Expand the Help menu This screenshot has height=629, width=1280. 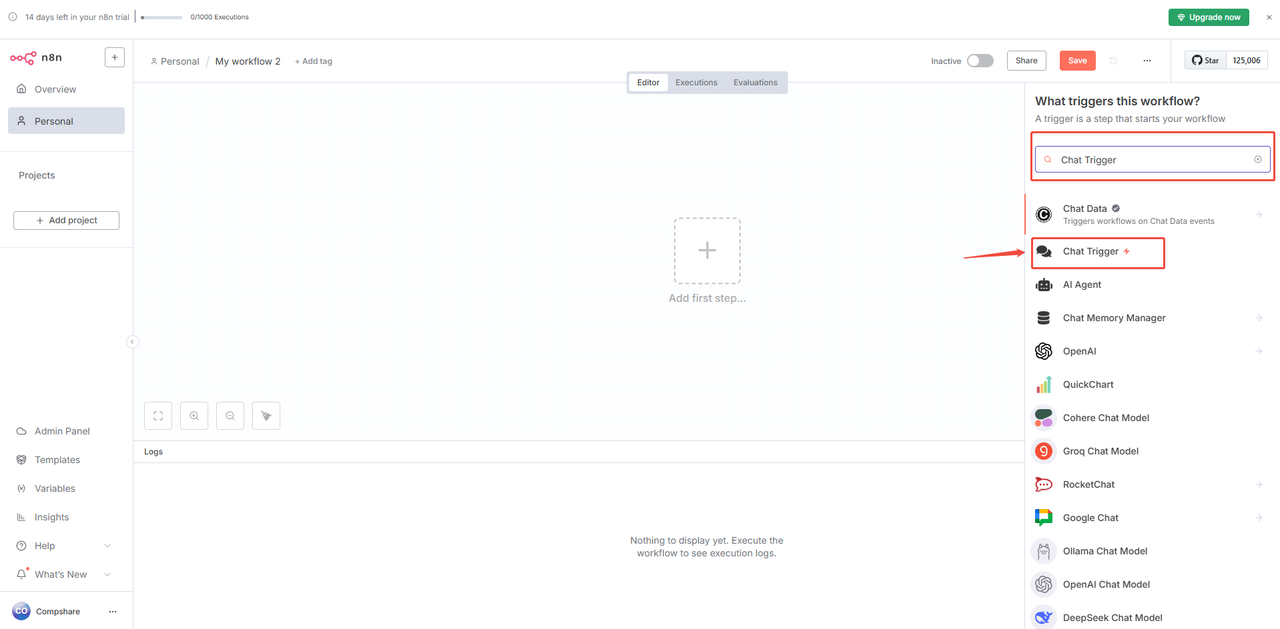(x=66, y=546)
